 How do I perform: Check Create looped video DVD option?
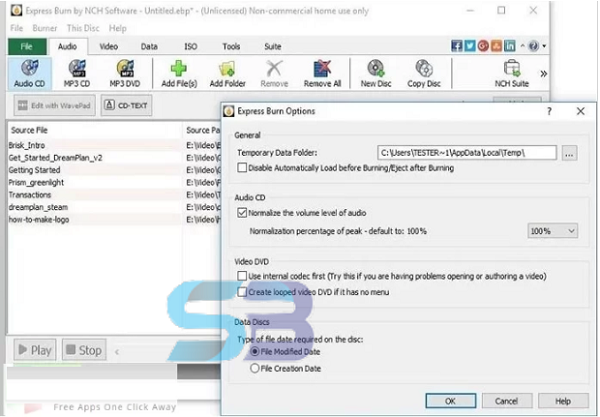242,292
